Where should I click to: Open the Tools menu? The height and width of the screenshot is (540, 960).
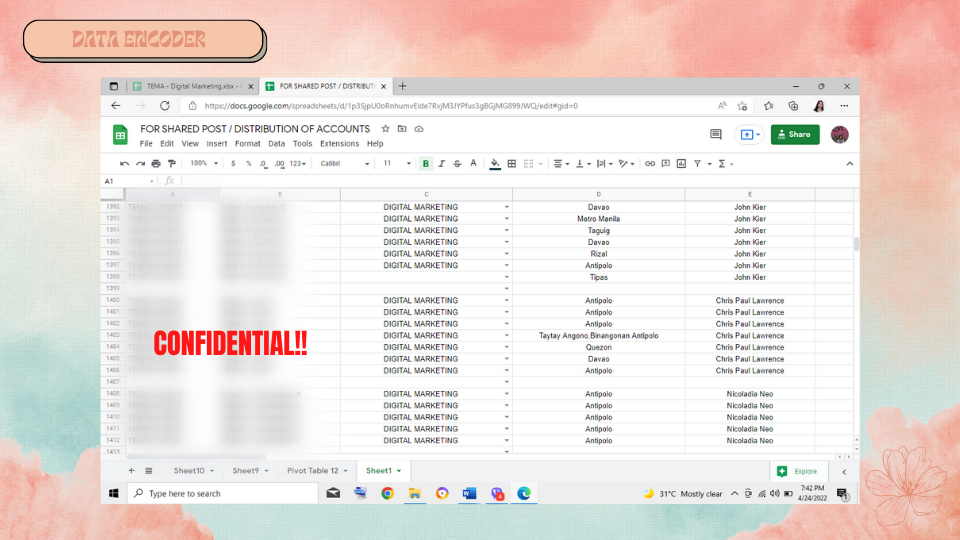[x=302, y=143]
